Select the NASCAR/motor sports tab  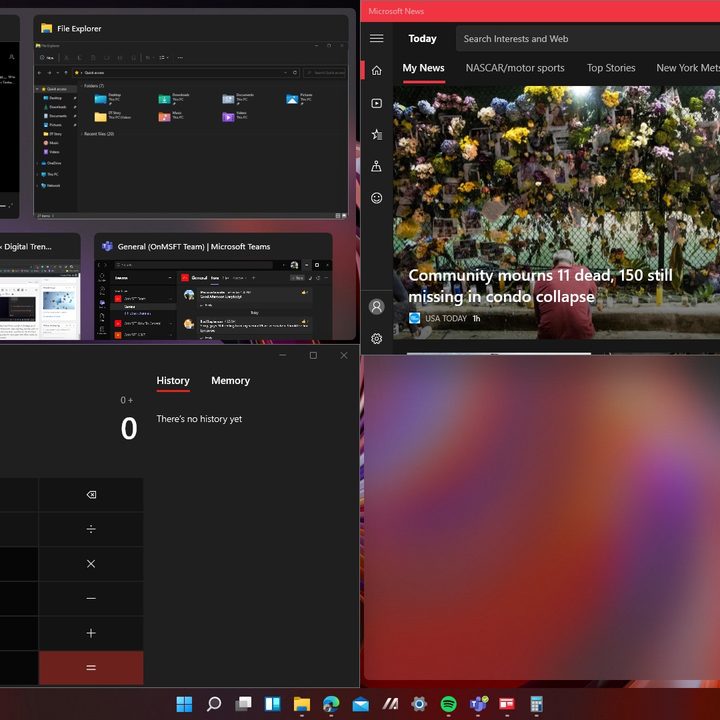[515, 68]
